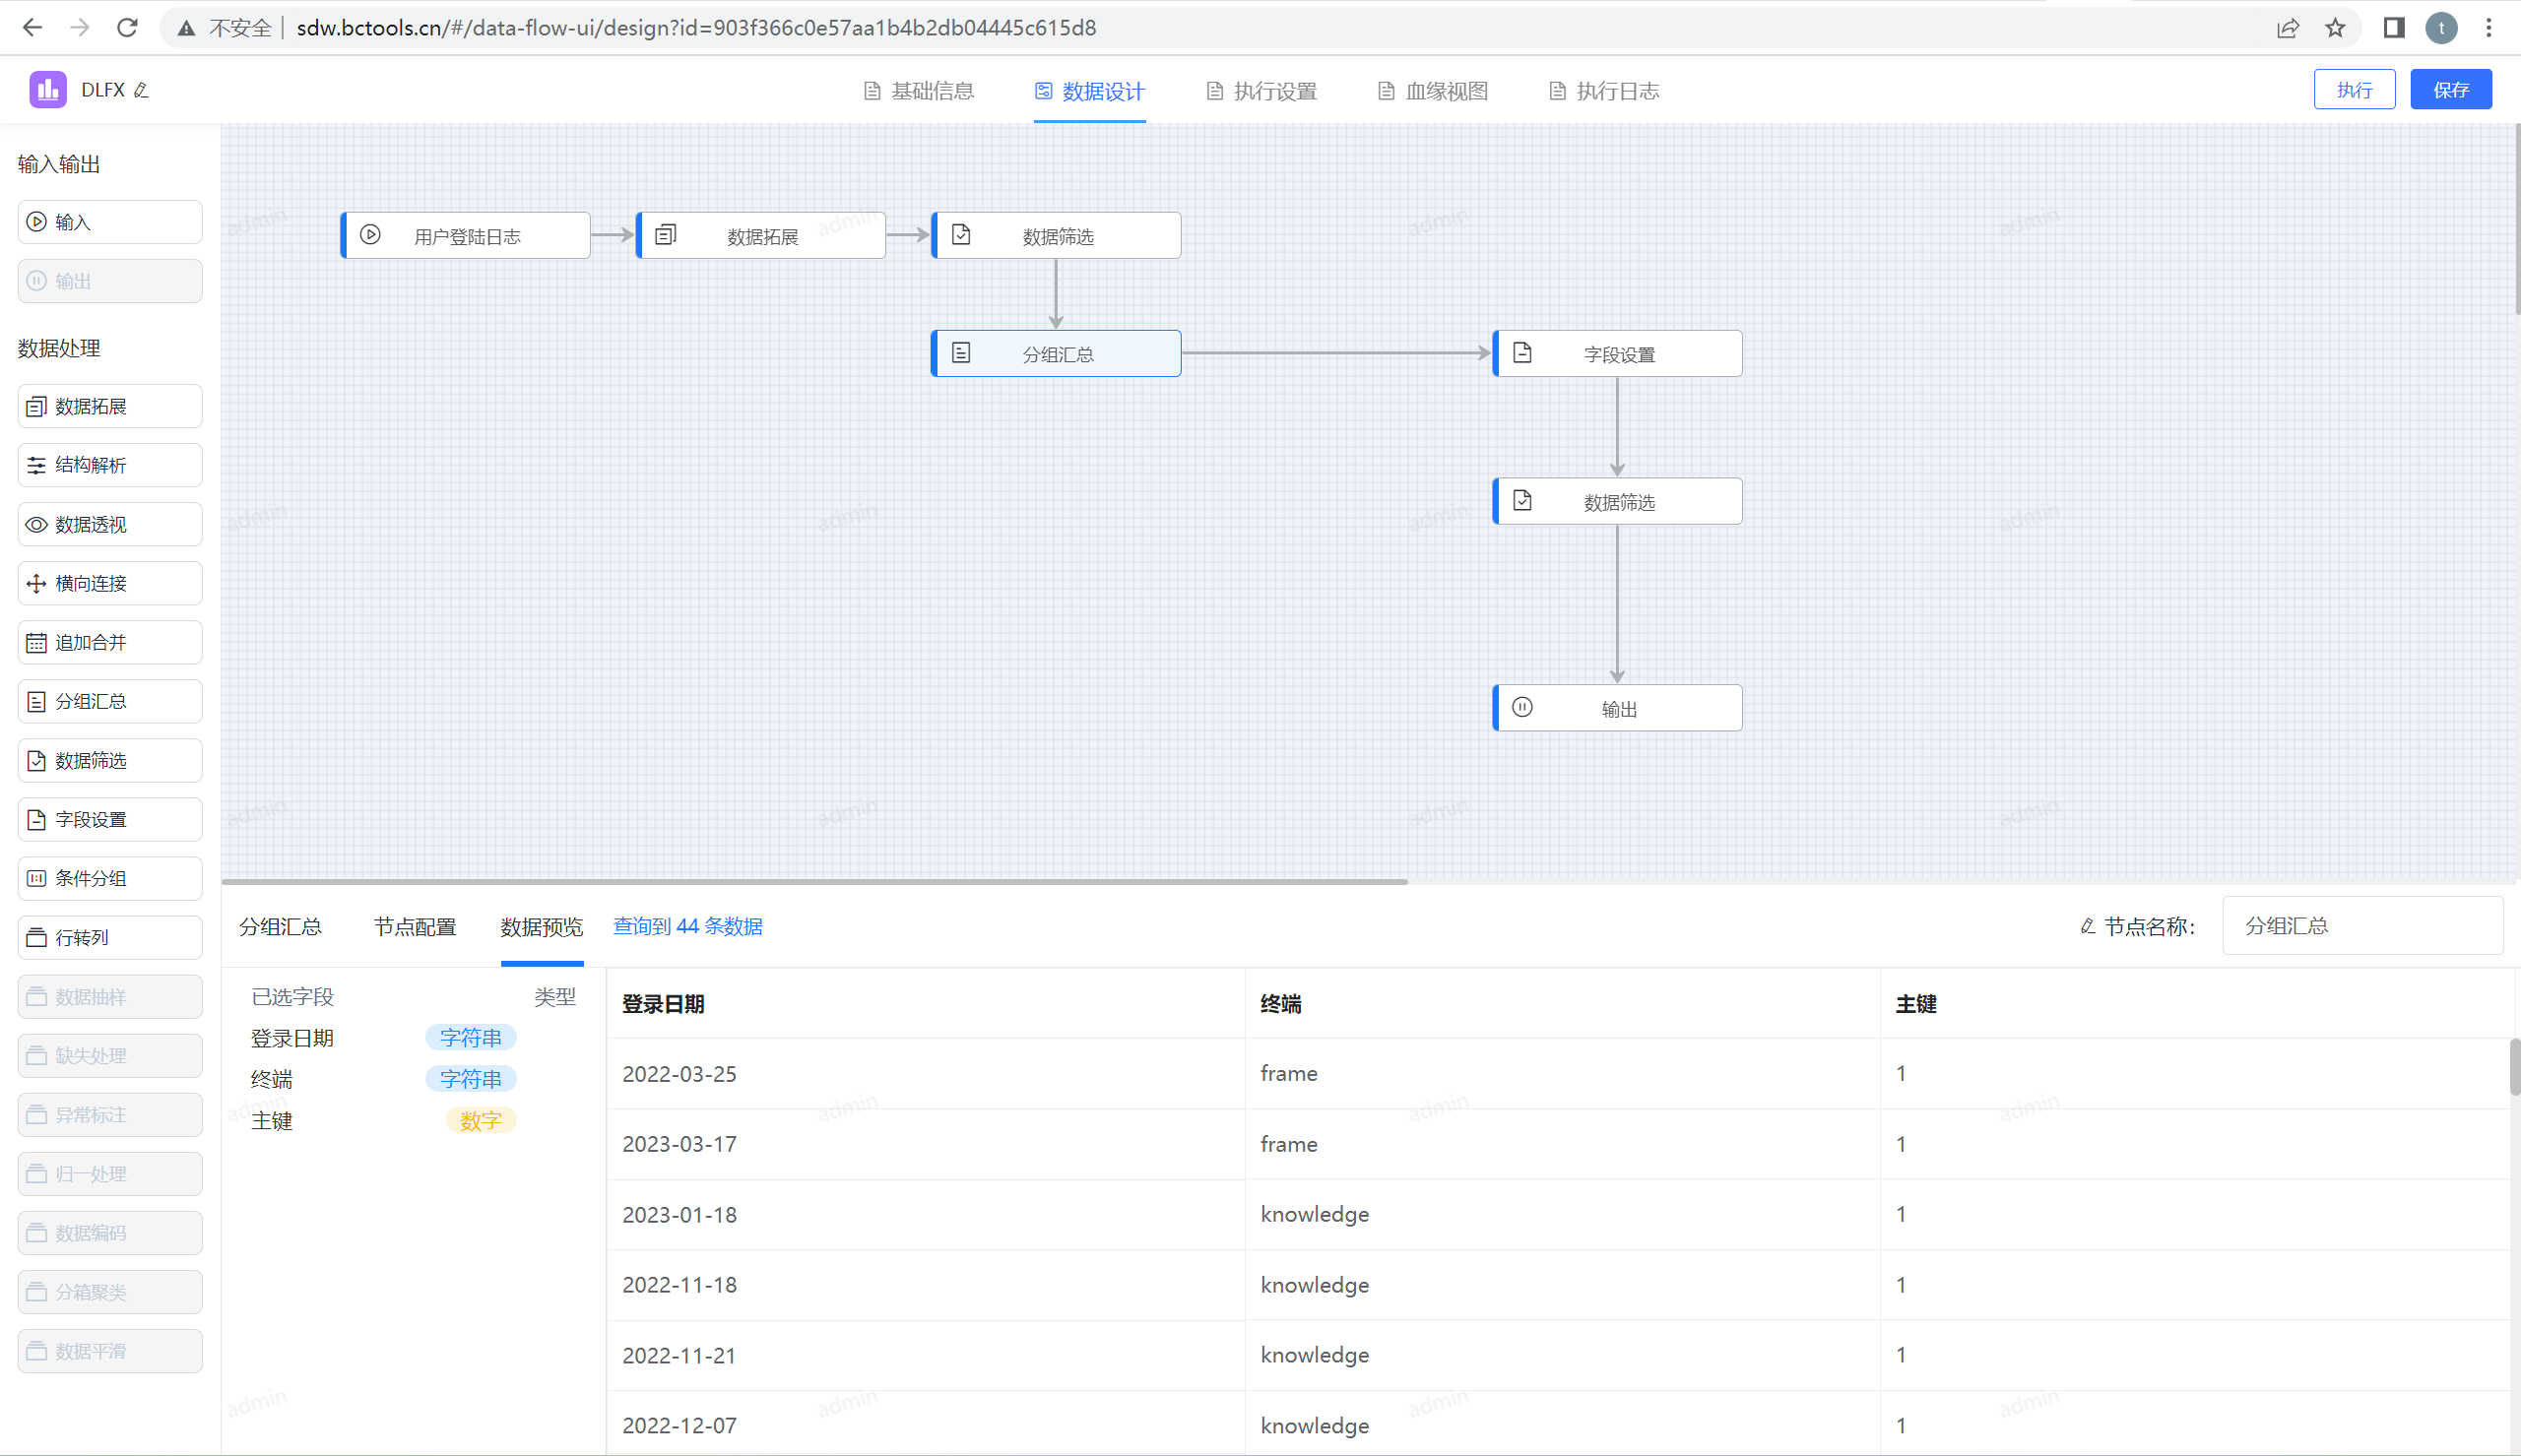
Task: Click the blue 保存 button
Action: tap(2450, 90)
